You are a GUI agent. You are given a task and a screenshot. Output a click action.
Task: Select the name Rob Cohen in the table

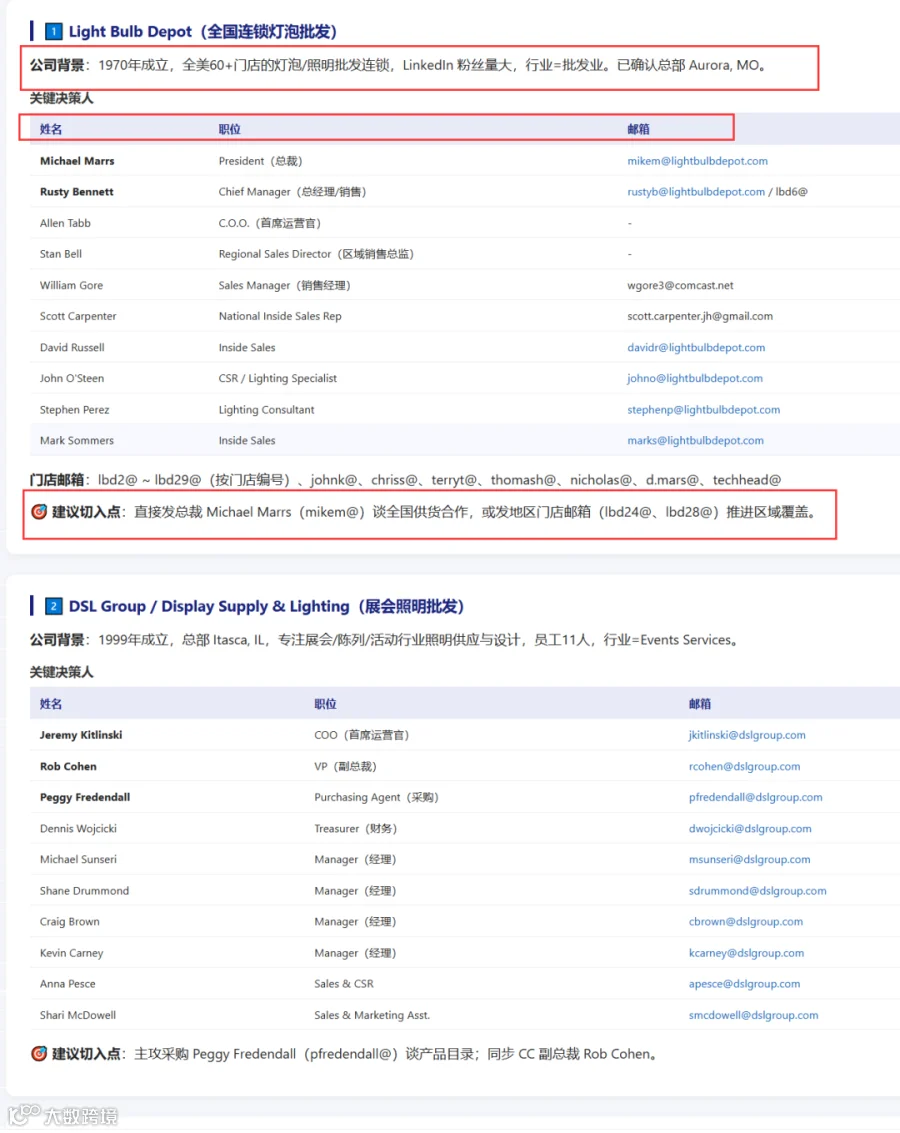click(x=68, y=767)
